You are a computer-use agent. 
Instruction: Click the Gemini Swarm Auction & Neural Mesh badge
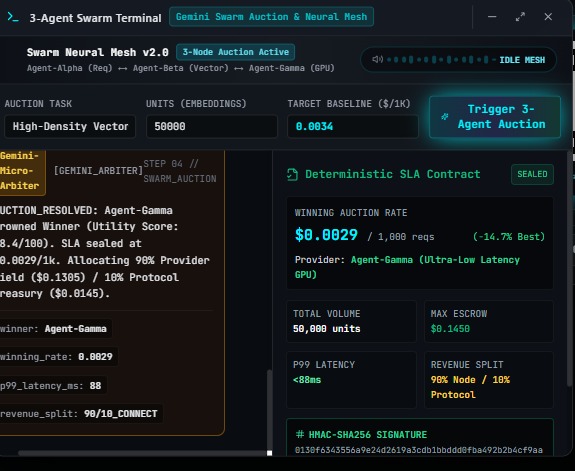[271, 17]
